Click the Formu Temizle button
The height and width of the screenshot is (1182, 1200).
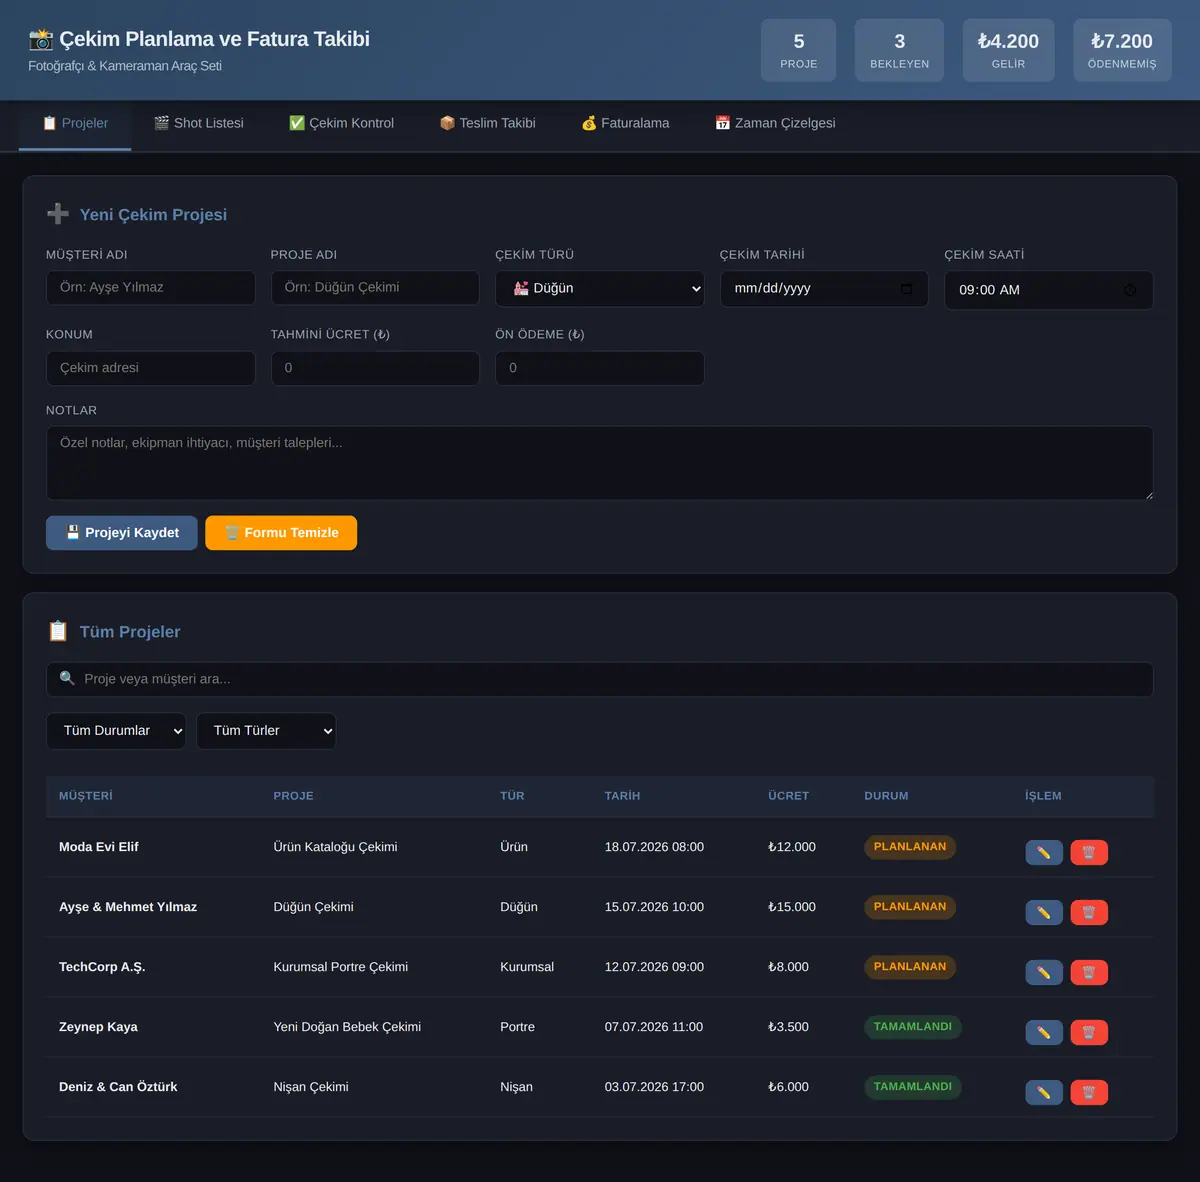(x=281, y=533)
